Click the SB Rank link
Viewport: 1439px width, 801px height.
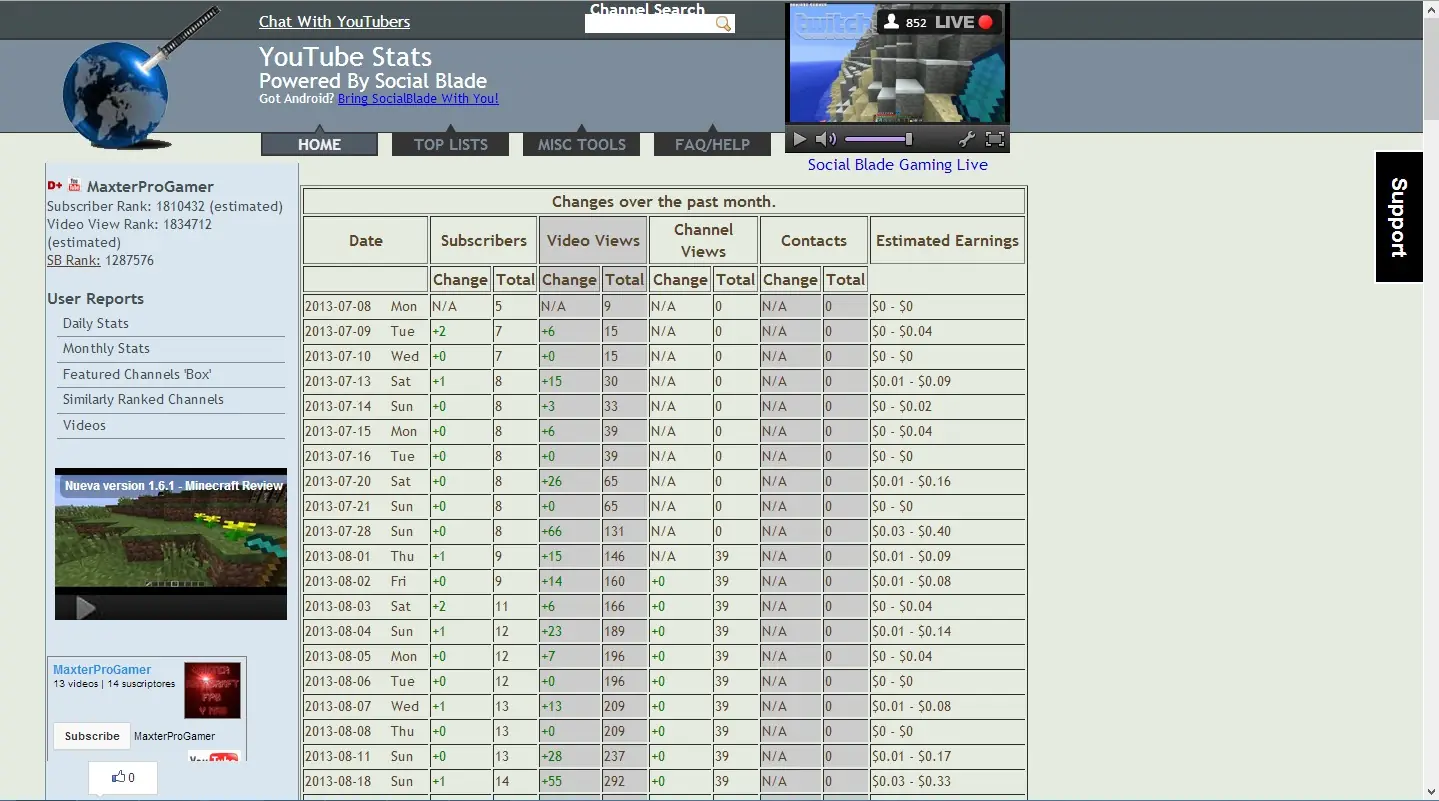73,260
